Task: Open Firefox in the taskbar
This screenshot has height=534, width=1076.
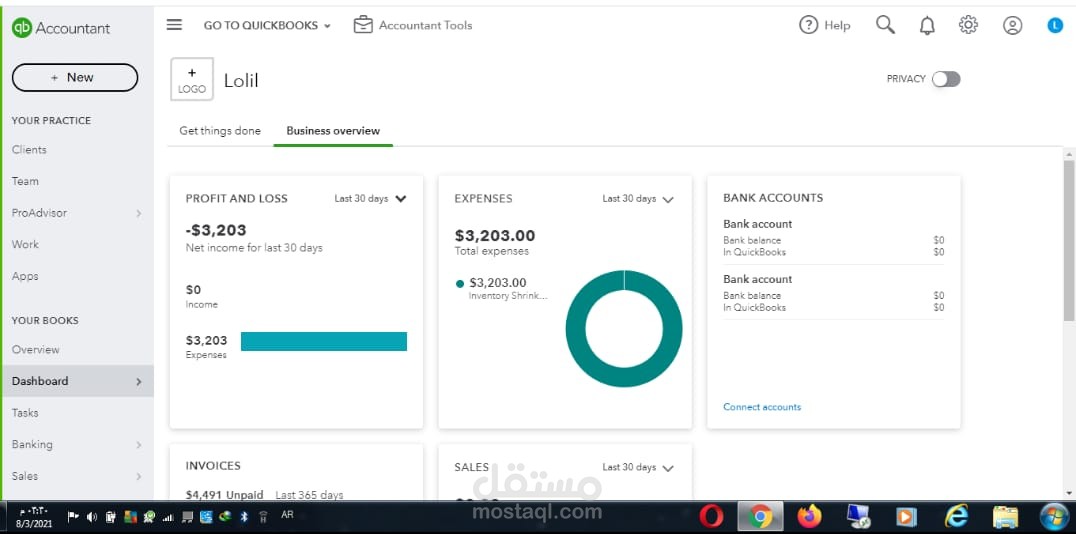Action: click(x=810, y=516)
